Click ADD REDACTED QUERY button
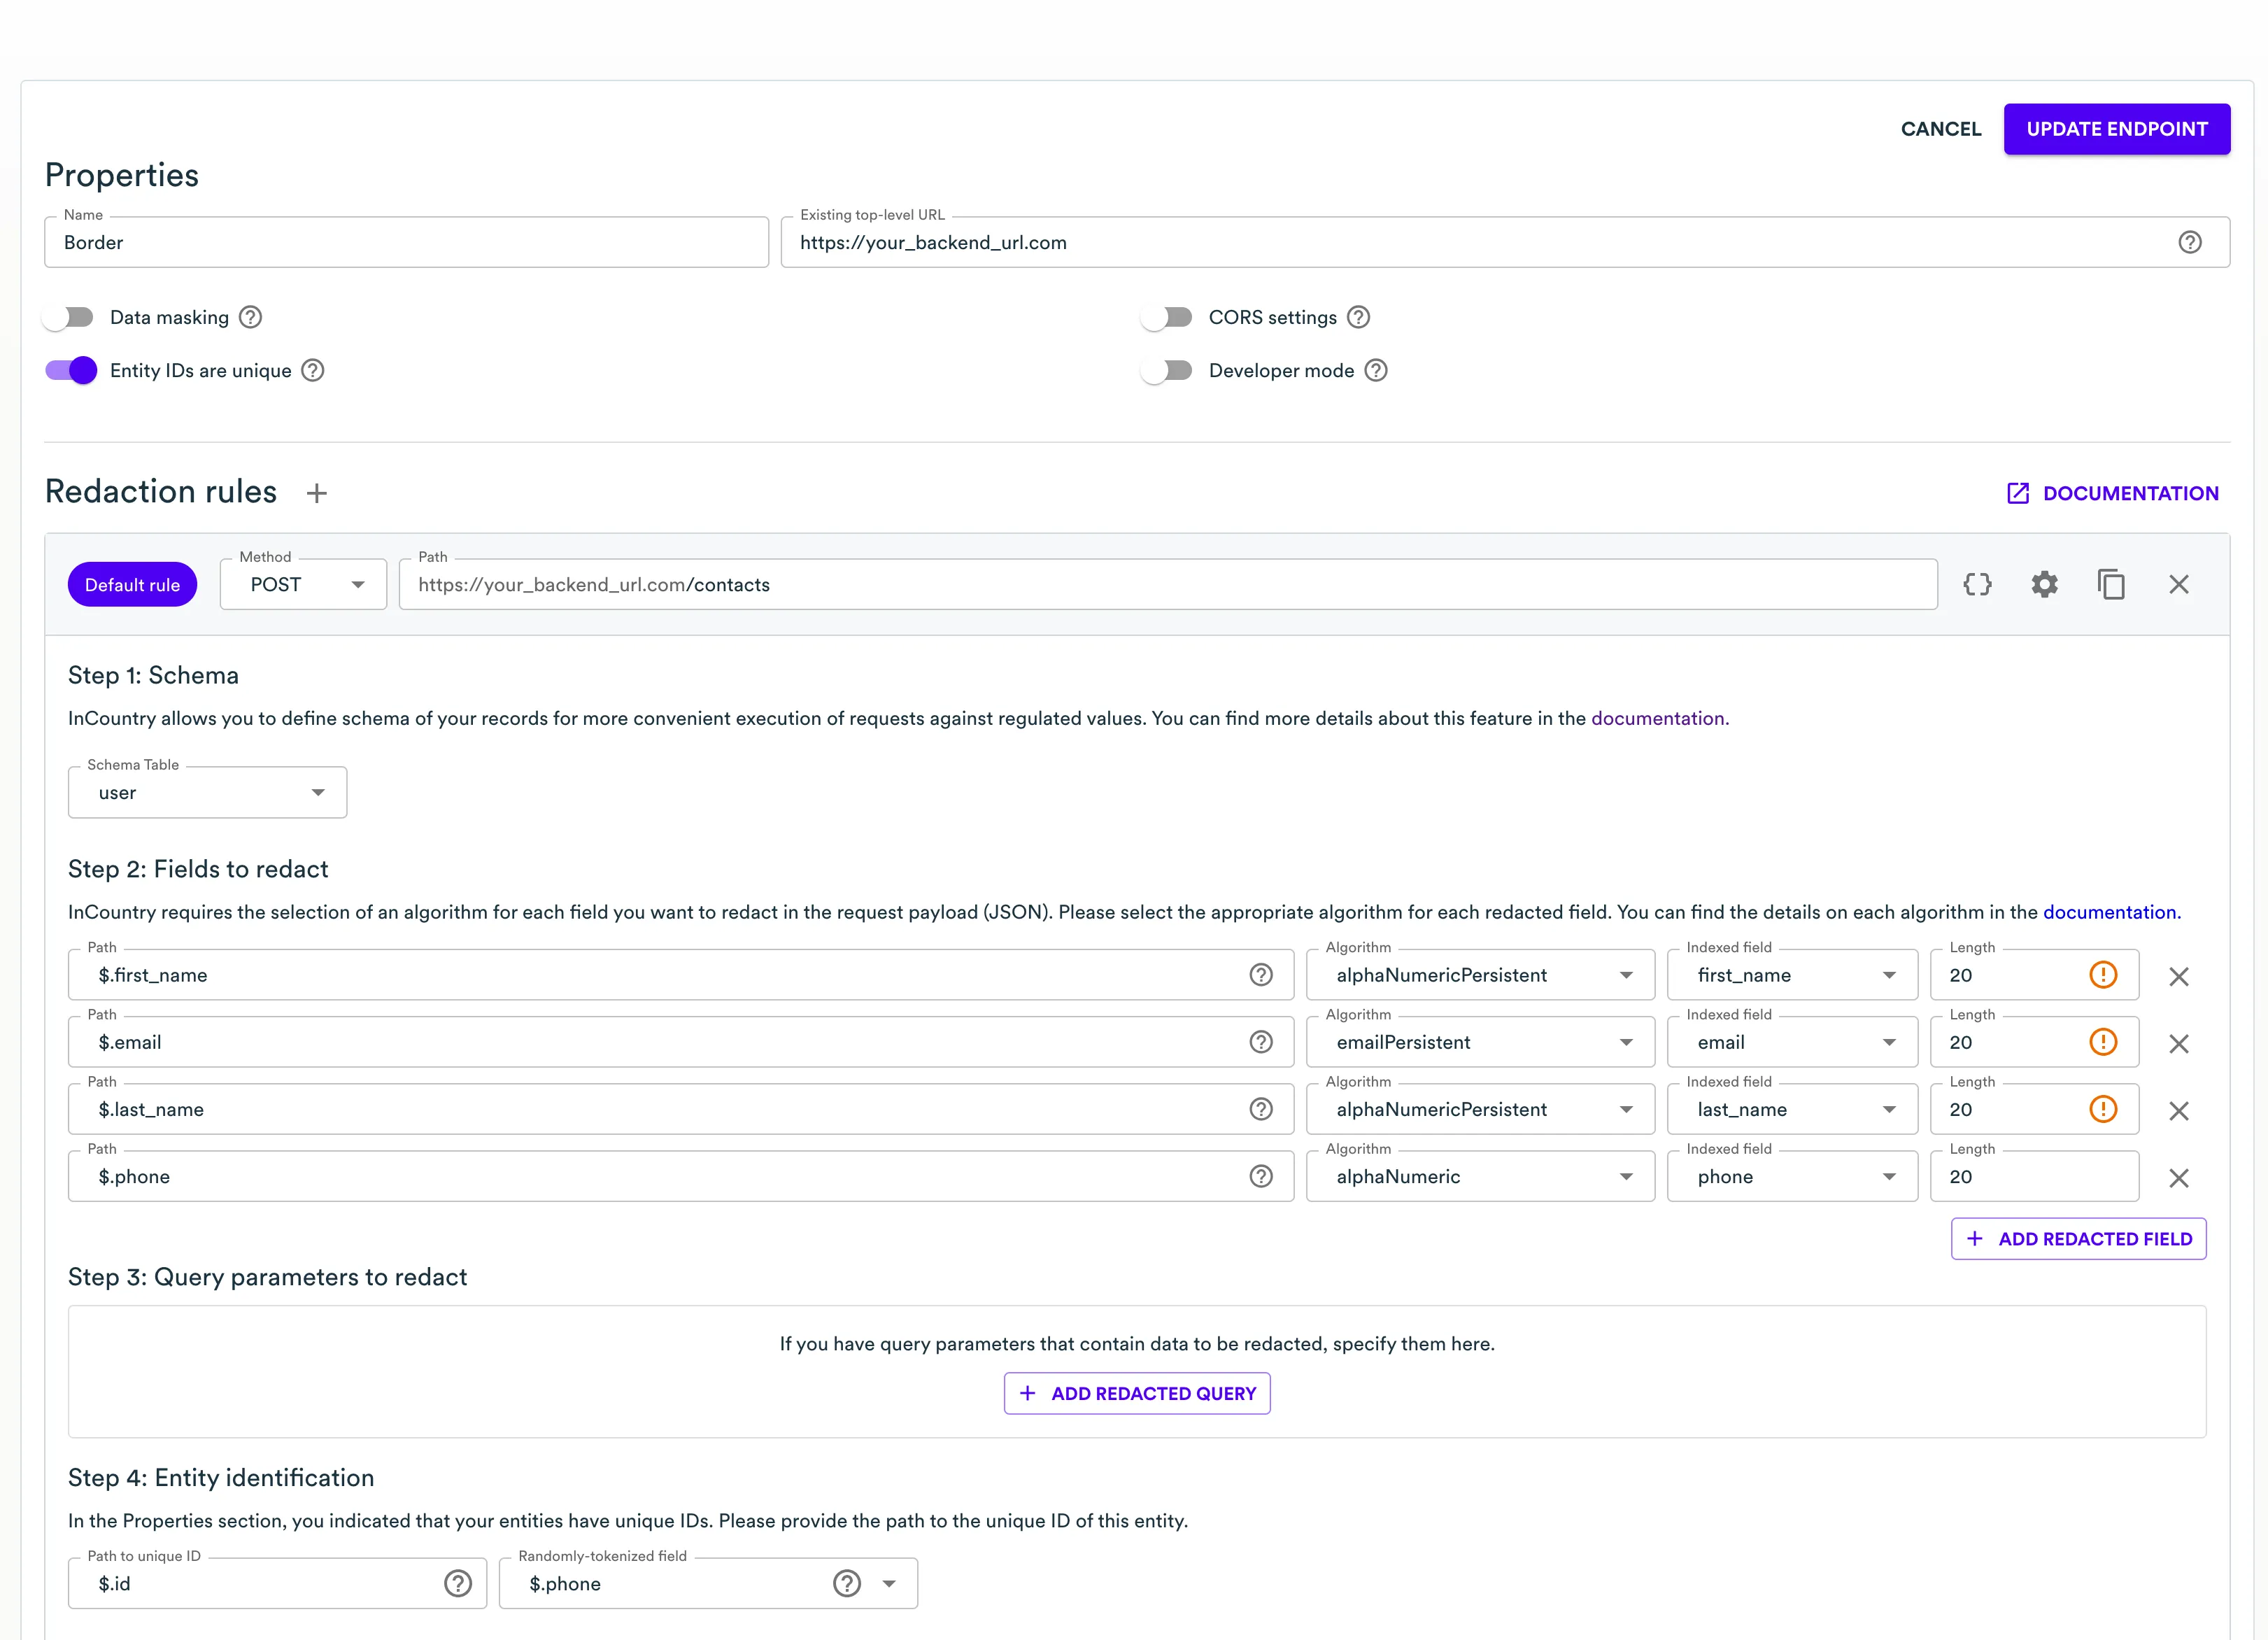This screenshot has height=1640, width=2268. coord(1137,1393)
